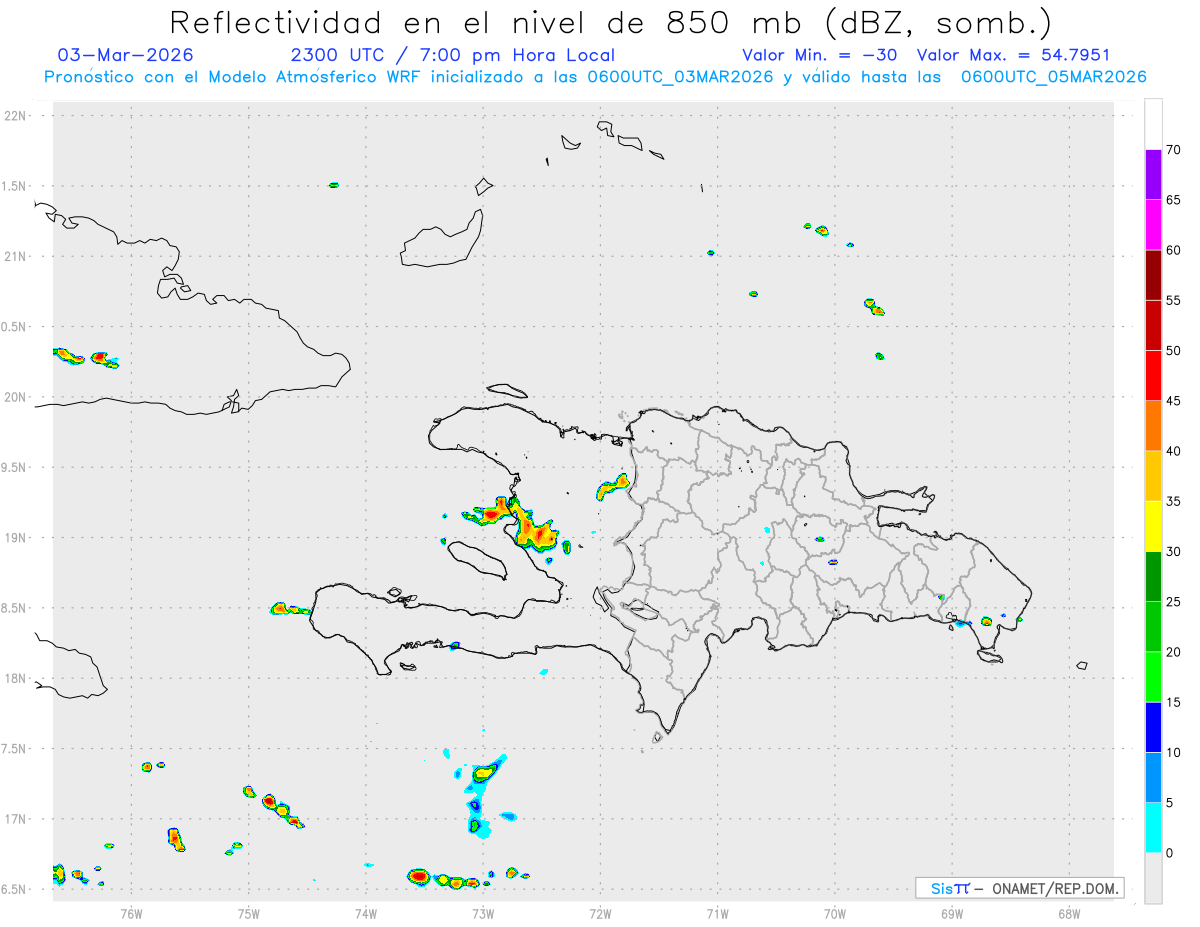Click the colorbar label '40'
The height and width of the screenshot is (927, 1200).
click(1173, 451)
